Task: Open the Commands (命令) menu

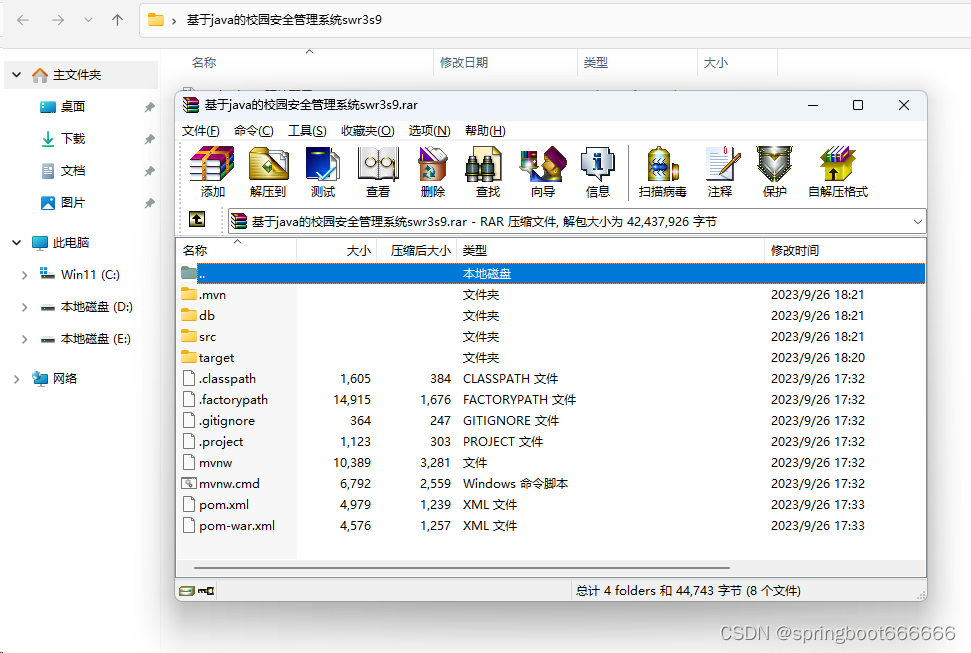Action: tap(253, 131)
